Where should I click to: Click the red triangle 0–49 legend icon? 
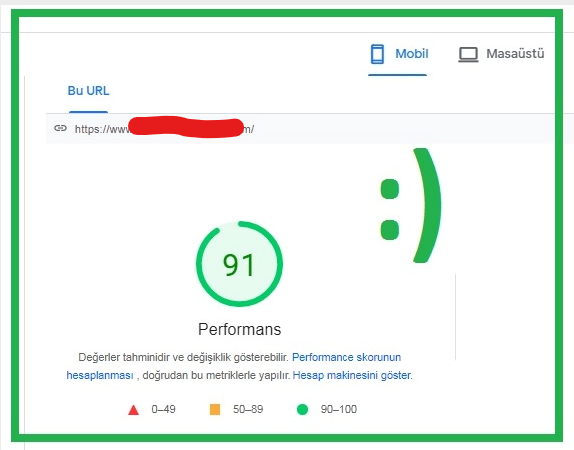[134, 410]
